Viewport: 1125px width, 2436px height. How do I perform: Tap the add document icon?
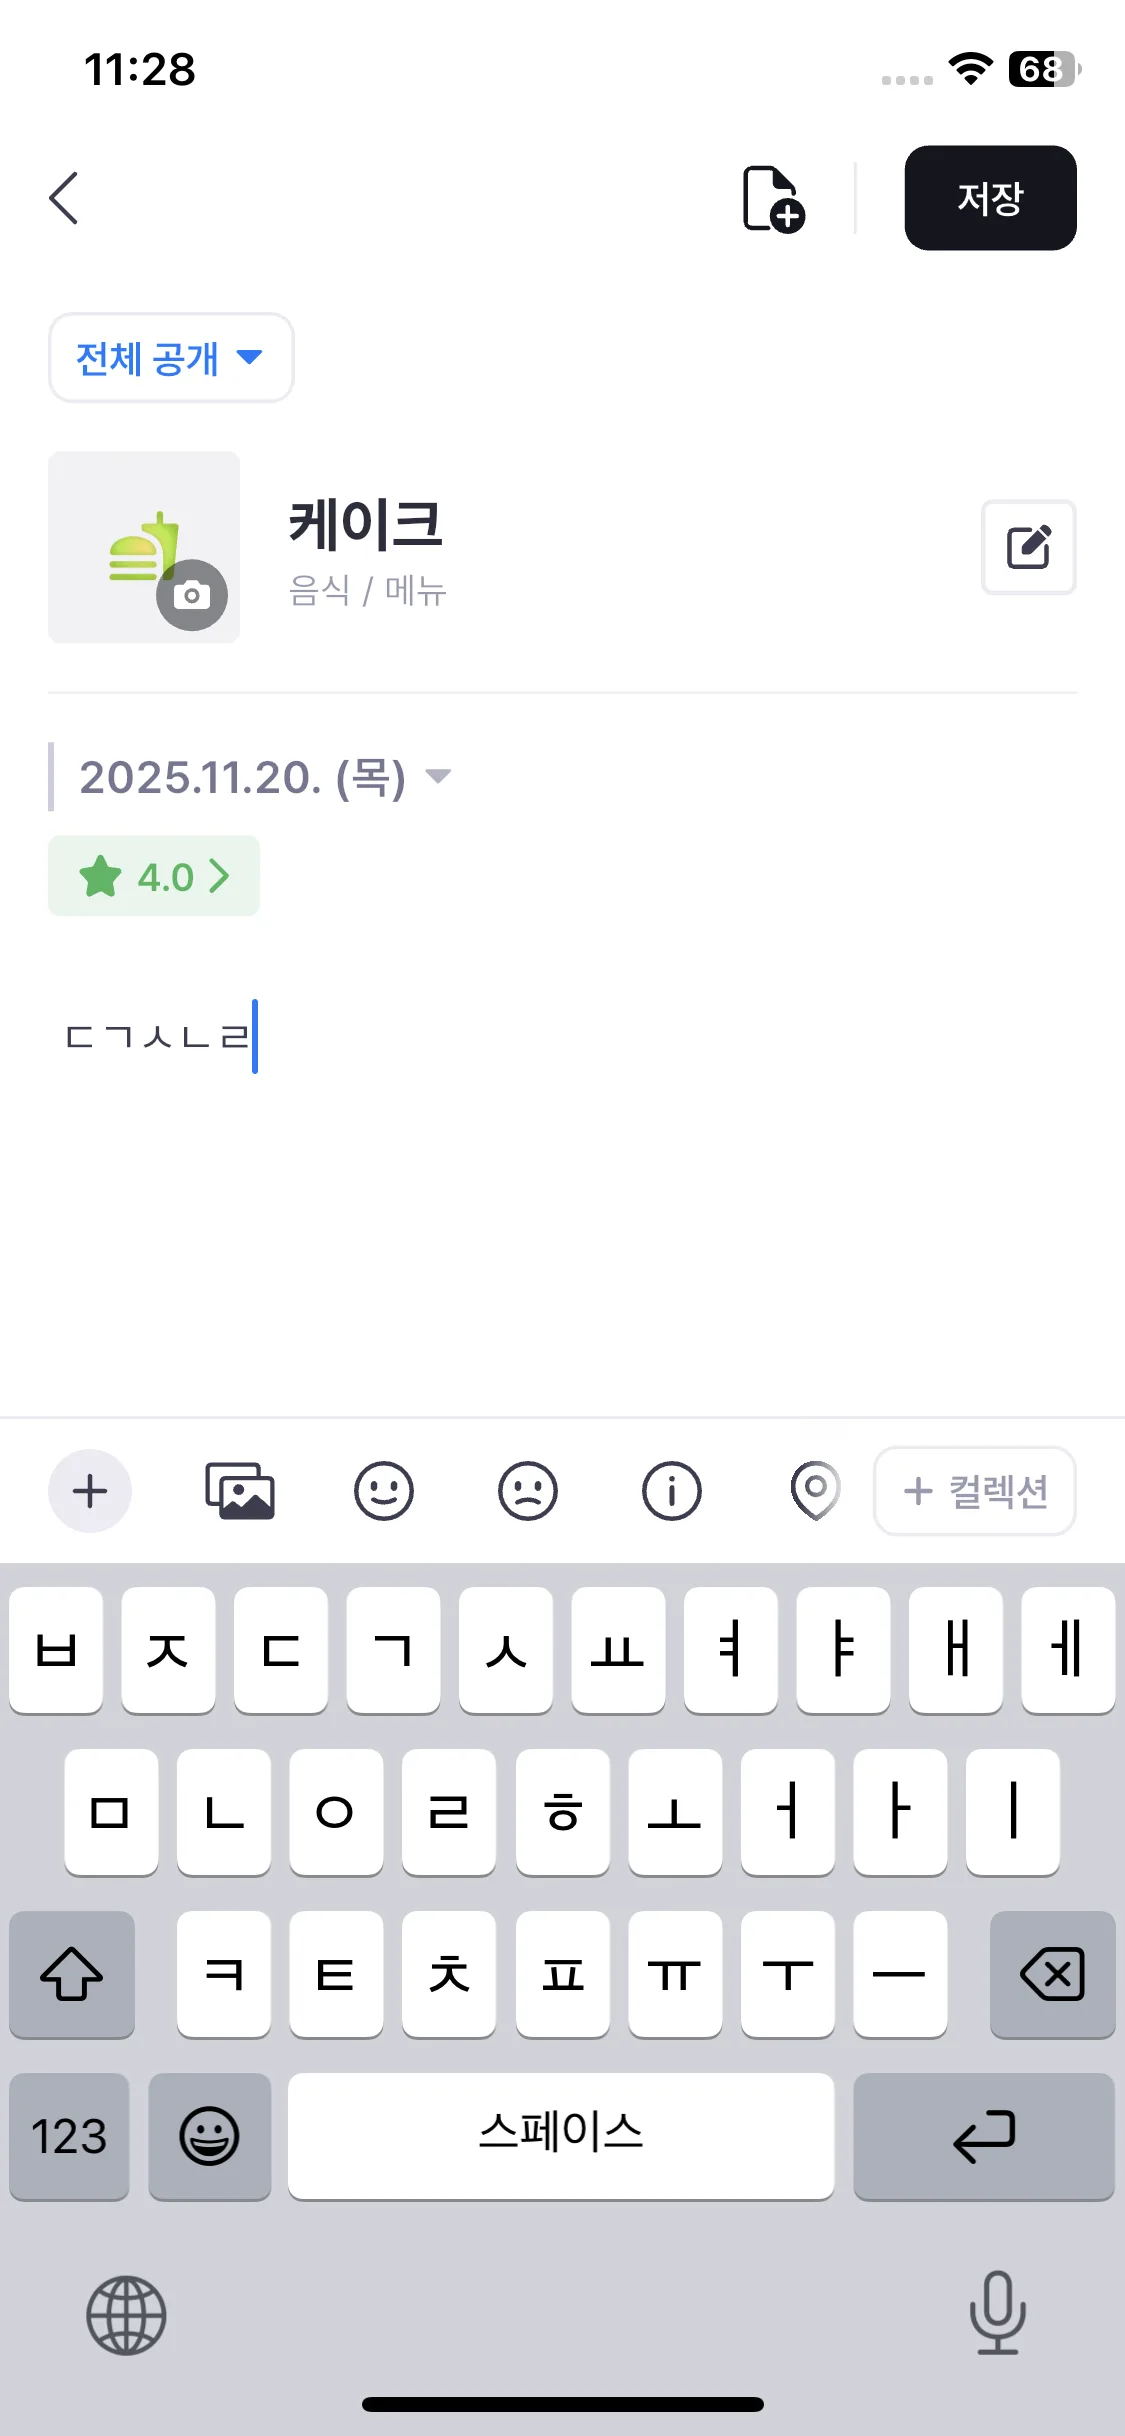tap(772, 198)
